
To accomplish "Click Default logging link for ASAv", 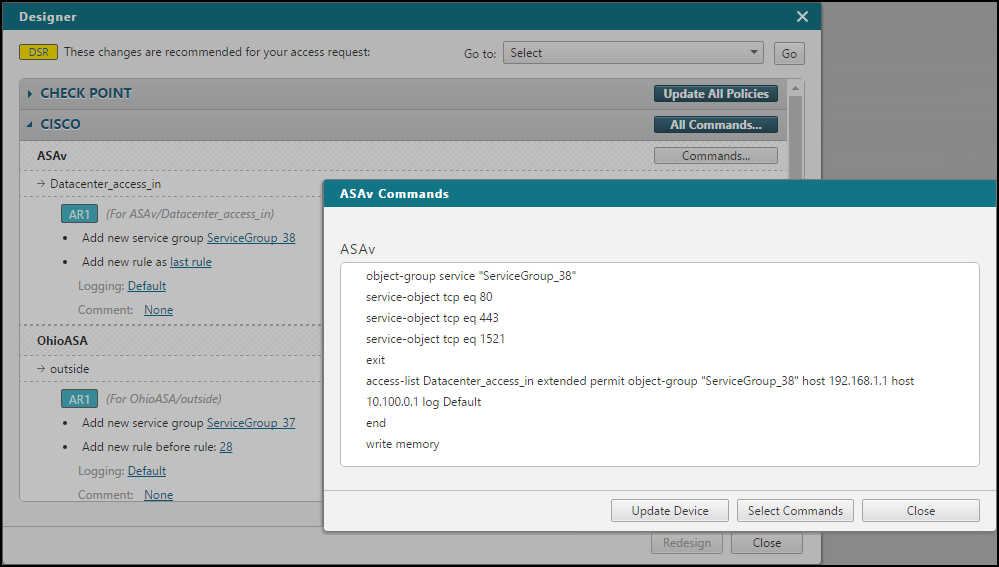I will coord(147,286).
